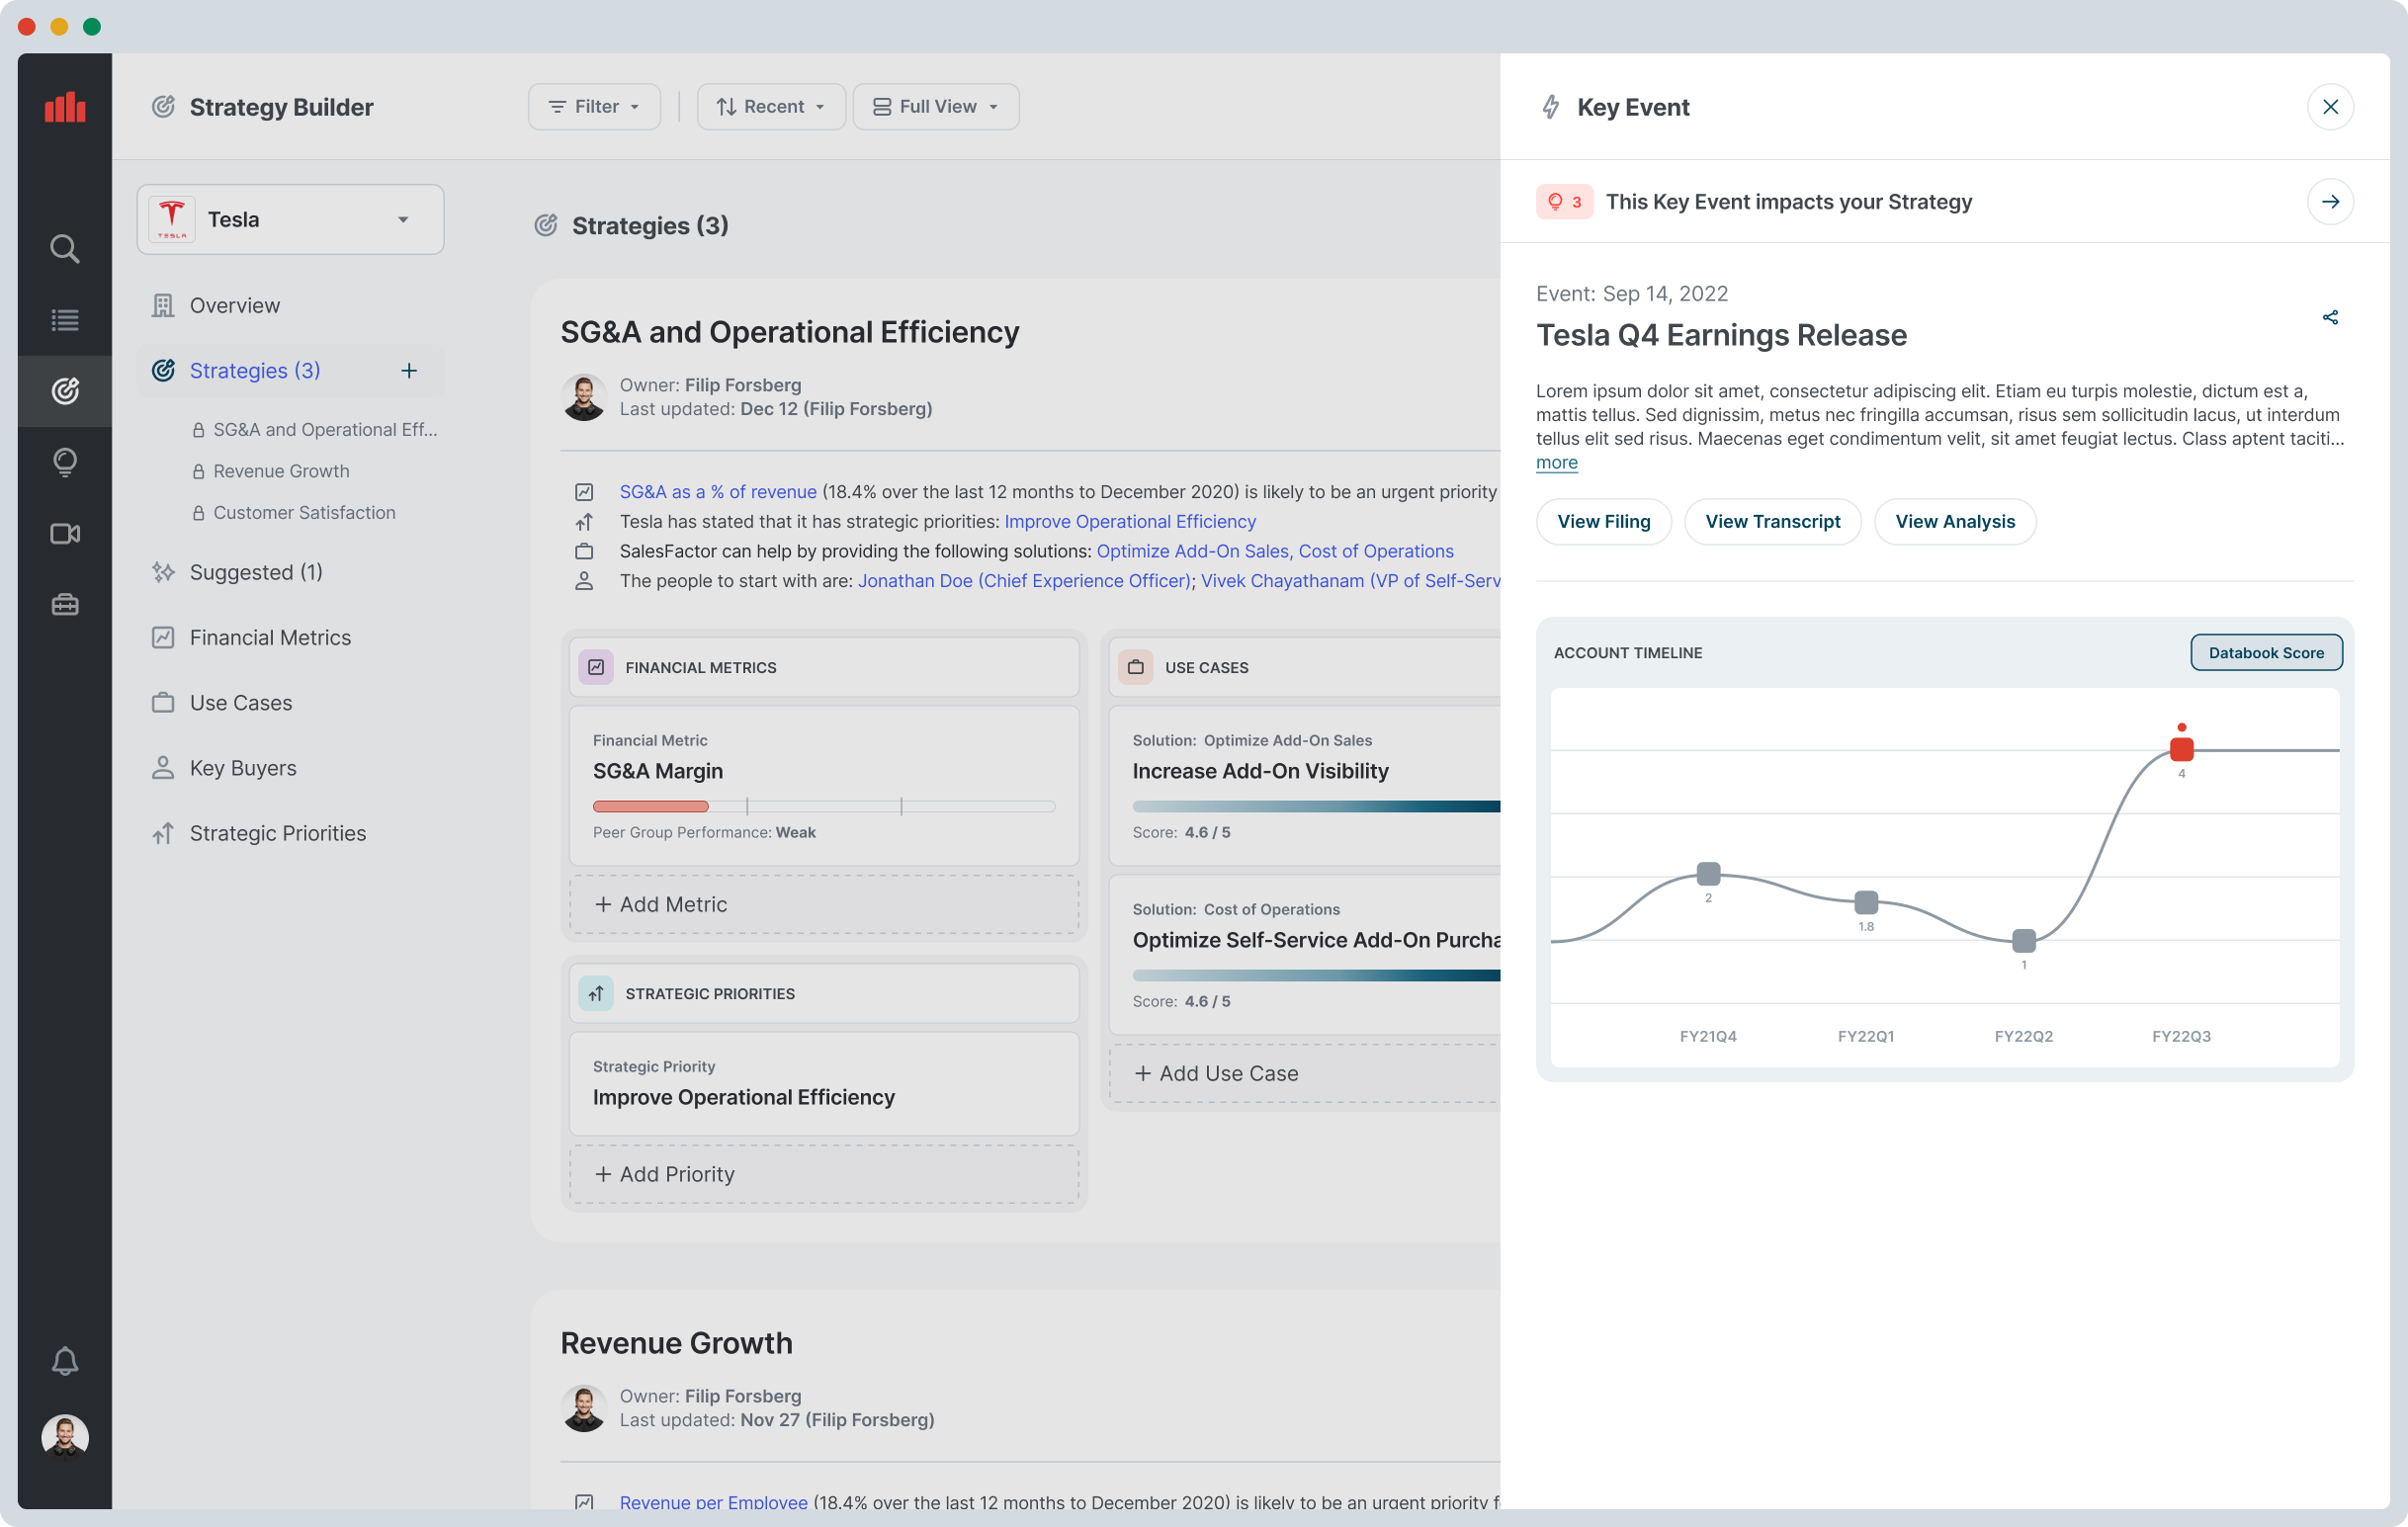The height and width of the screenshot is (1527, 2408).
Task: Click the Financial Metrics card header icon
Action: (x=596, y=667)
